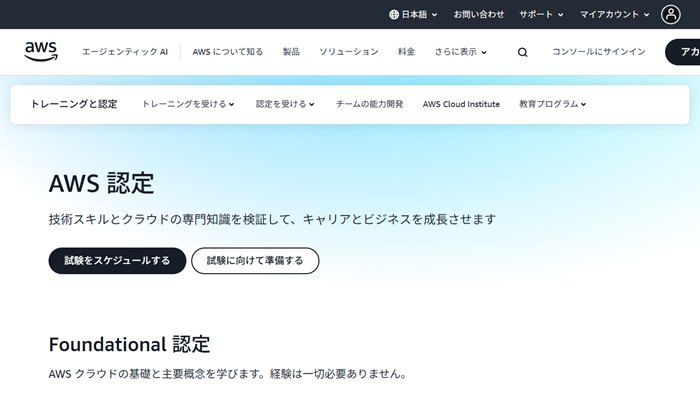Expand the マイアカウント menu

pos(614,15)
